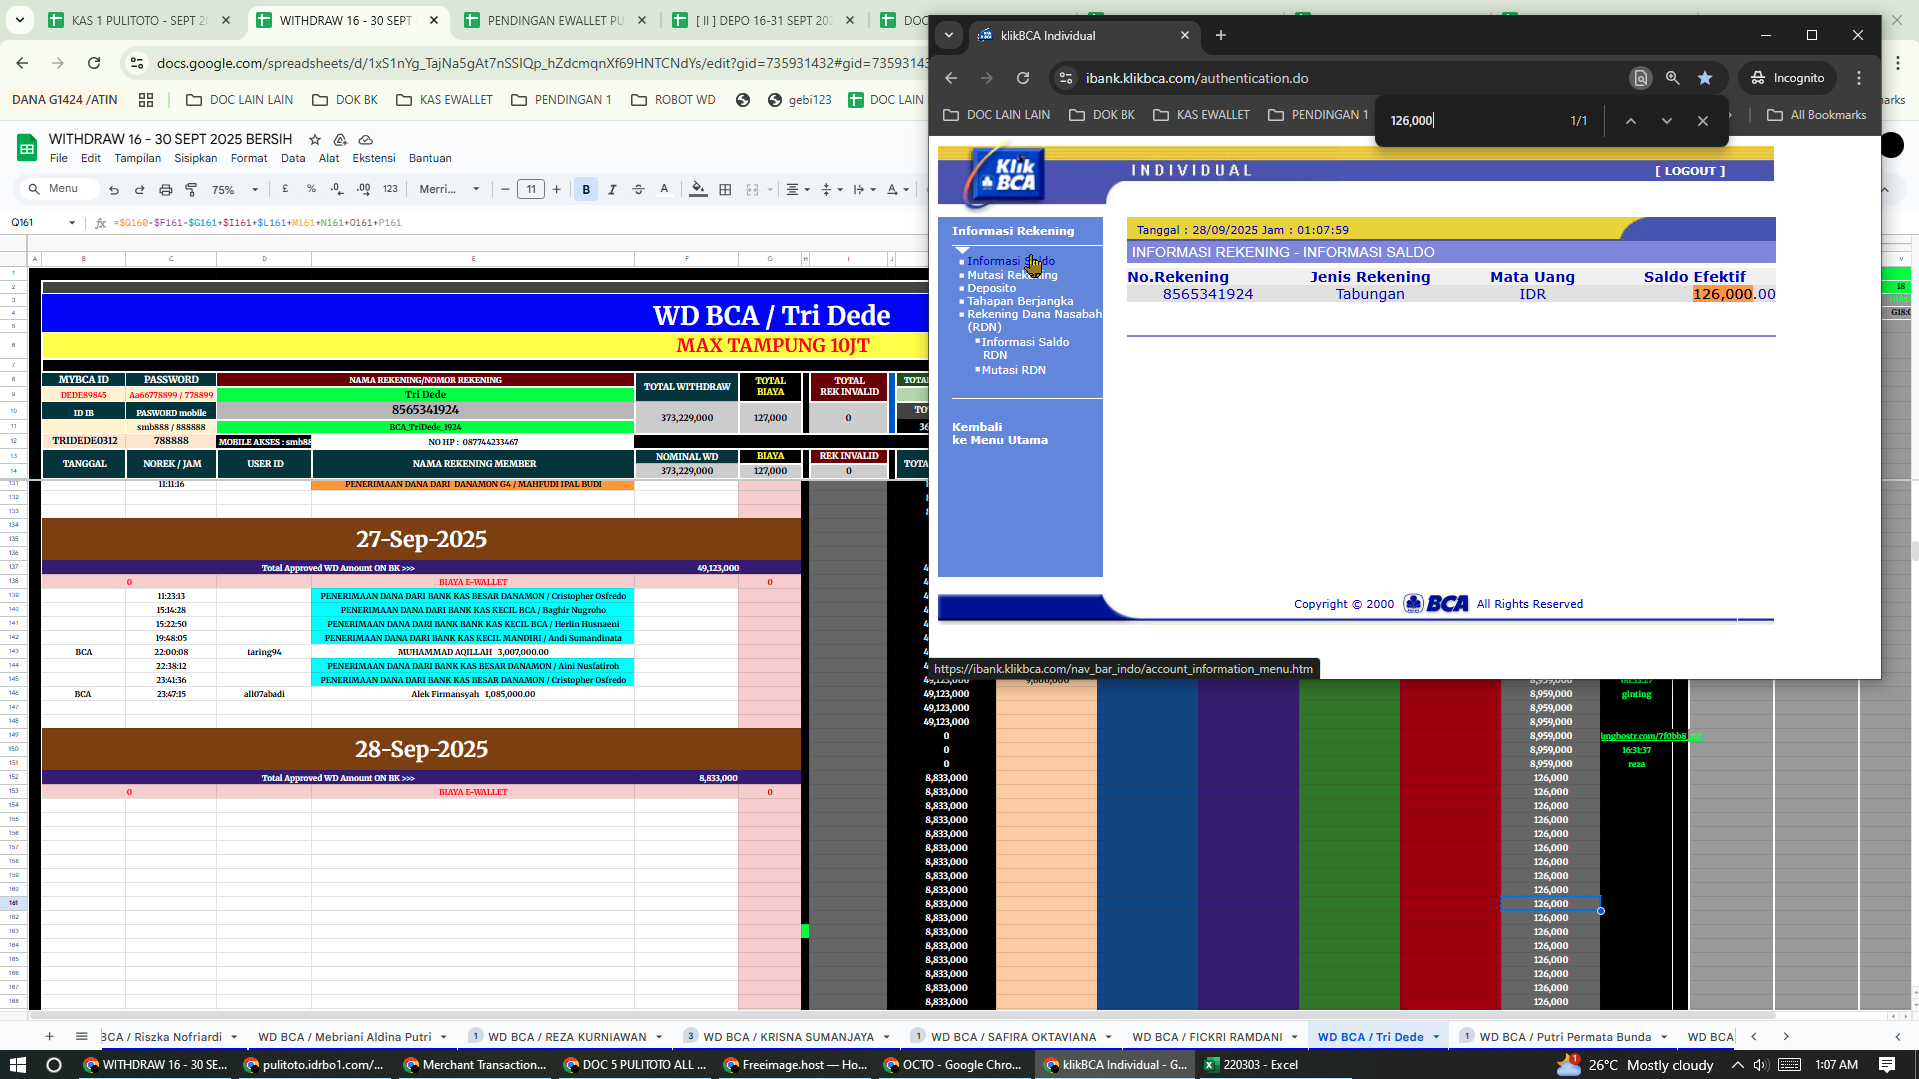Open All Bookmarks folder in klikBCA window
The image size is (1919, 1079).
1816,115
